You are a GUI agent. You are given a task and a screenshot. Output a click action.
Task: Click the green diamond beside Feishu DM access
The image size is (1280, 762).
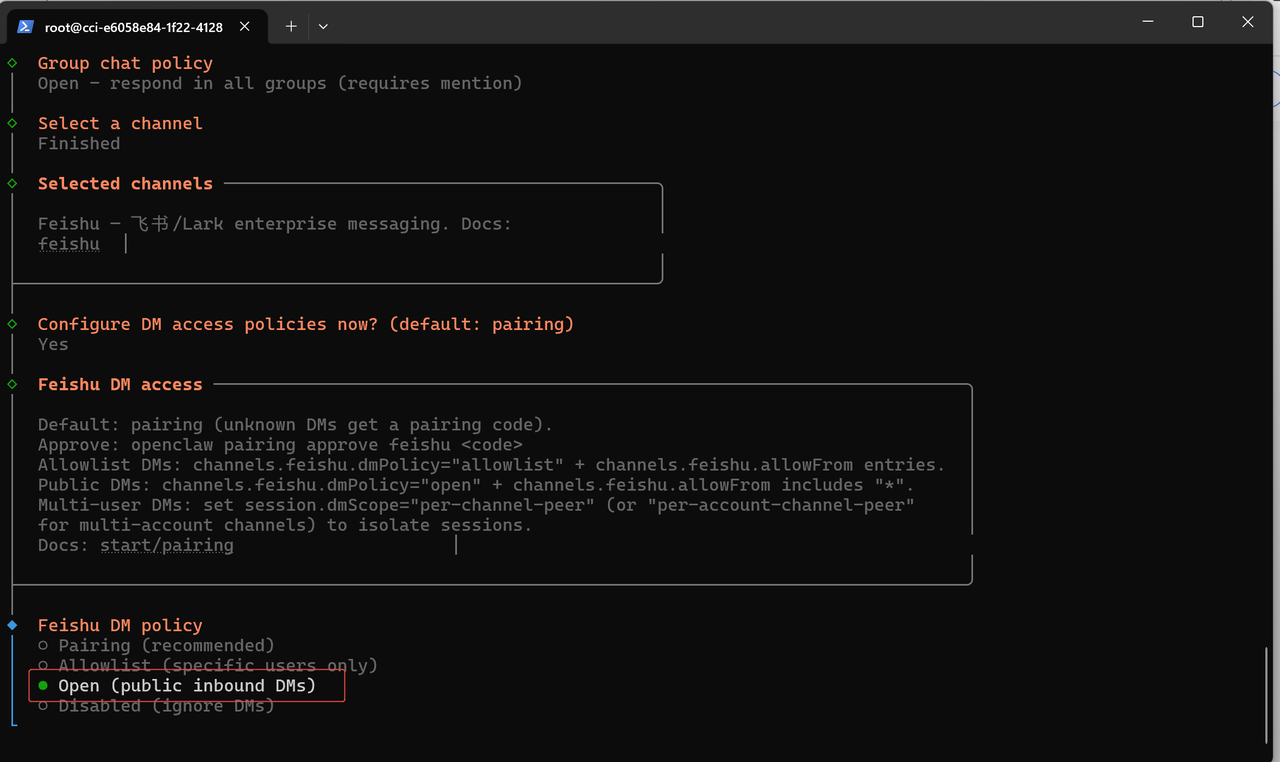[x=12, y=384]
